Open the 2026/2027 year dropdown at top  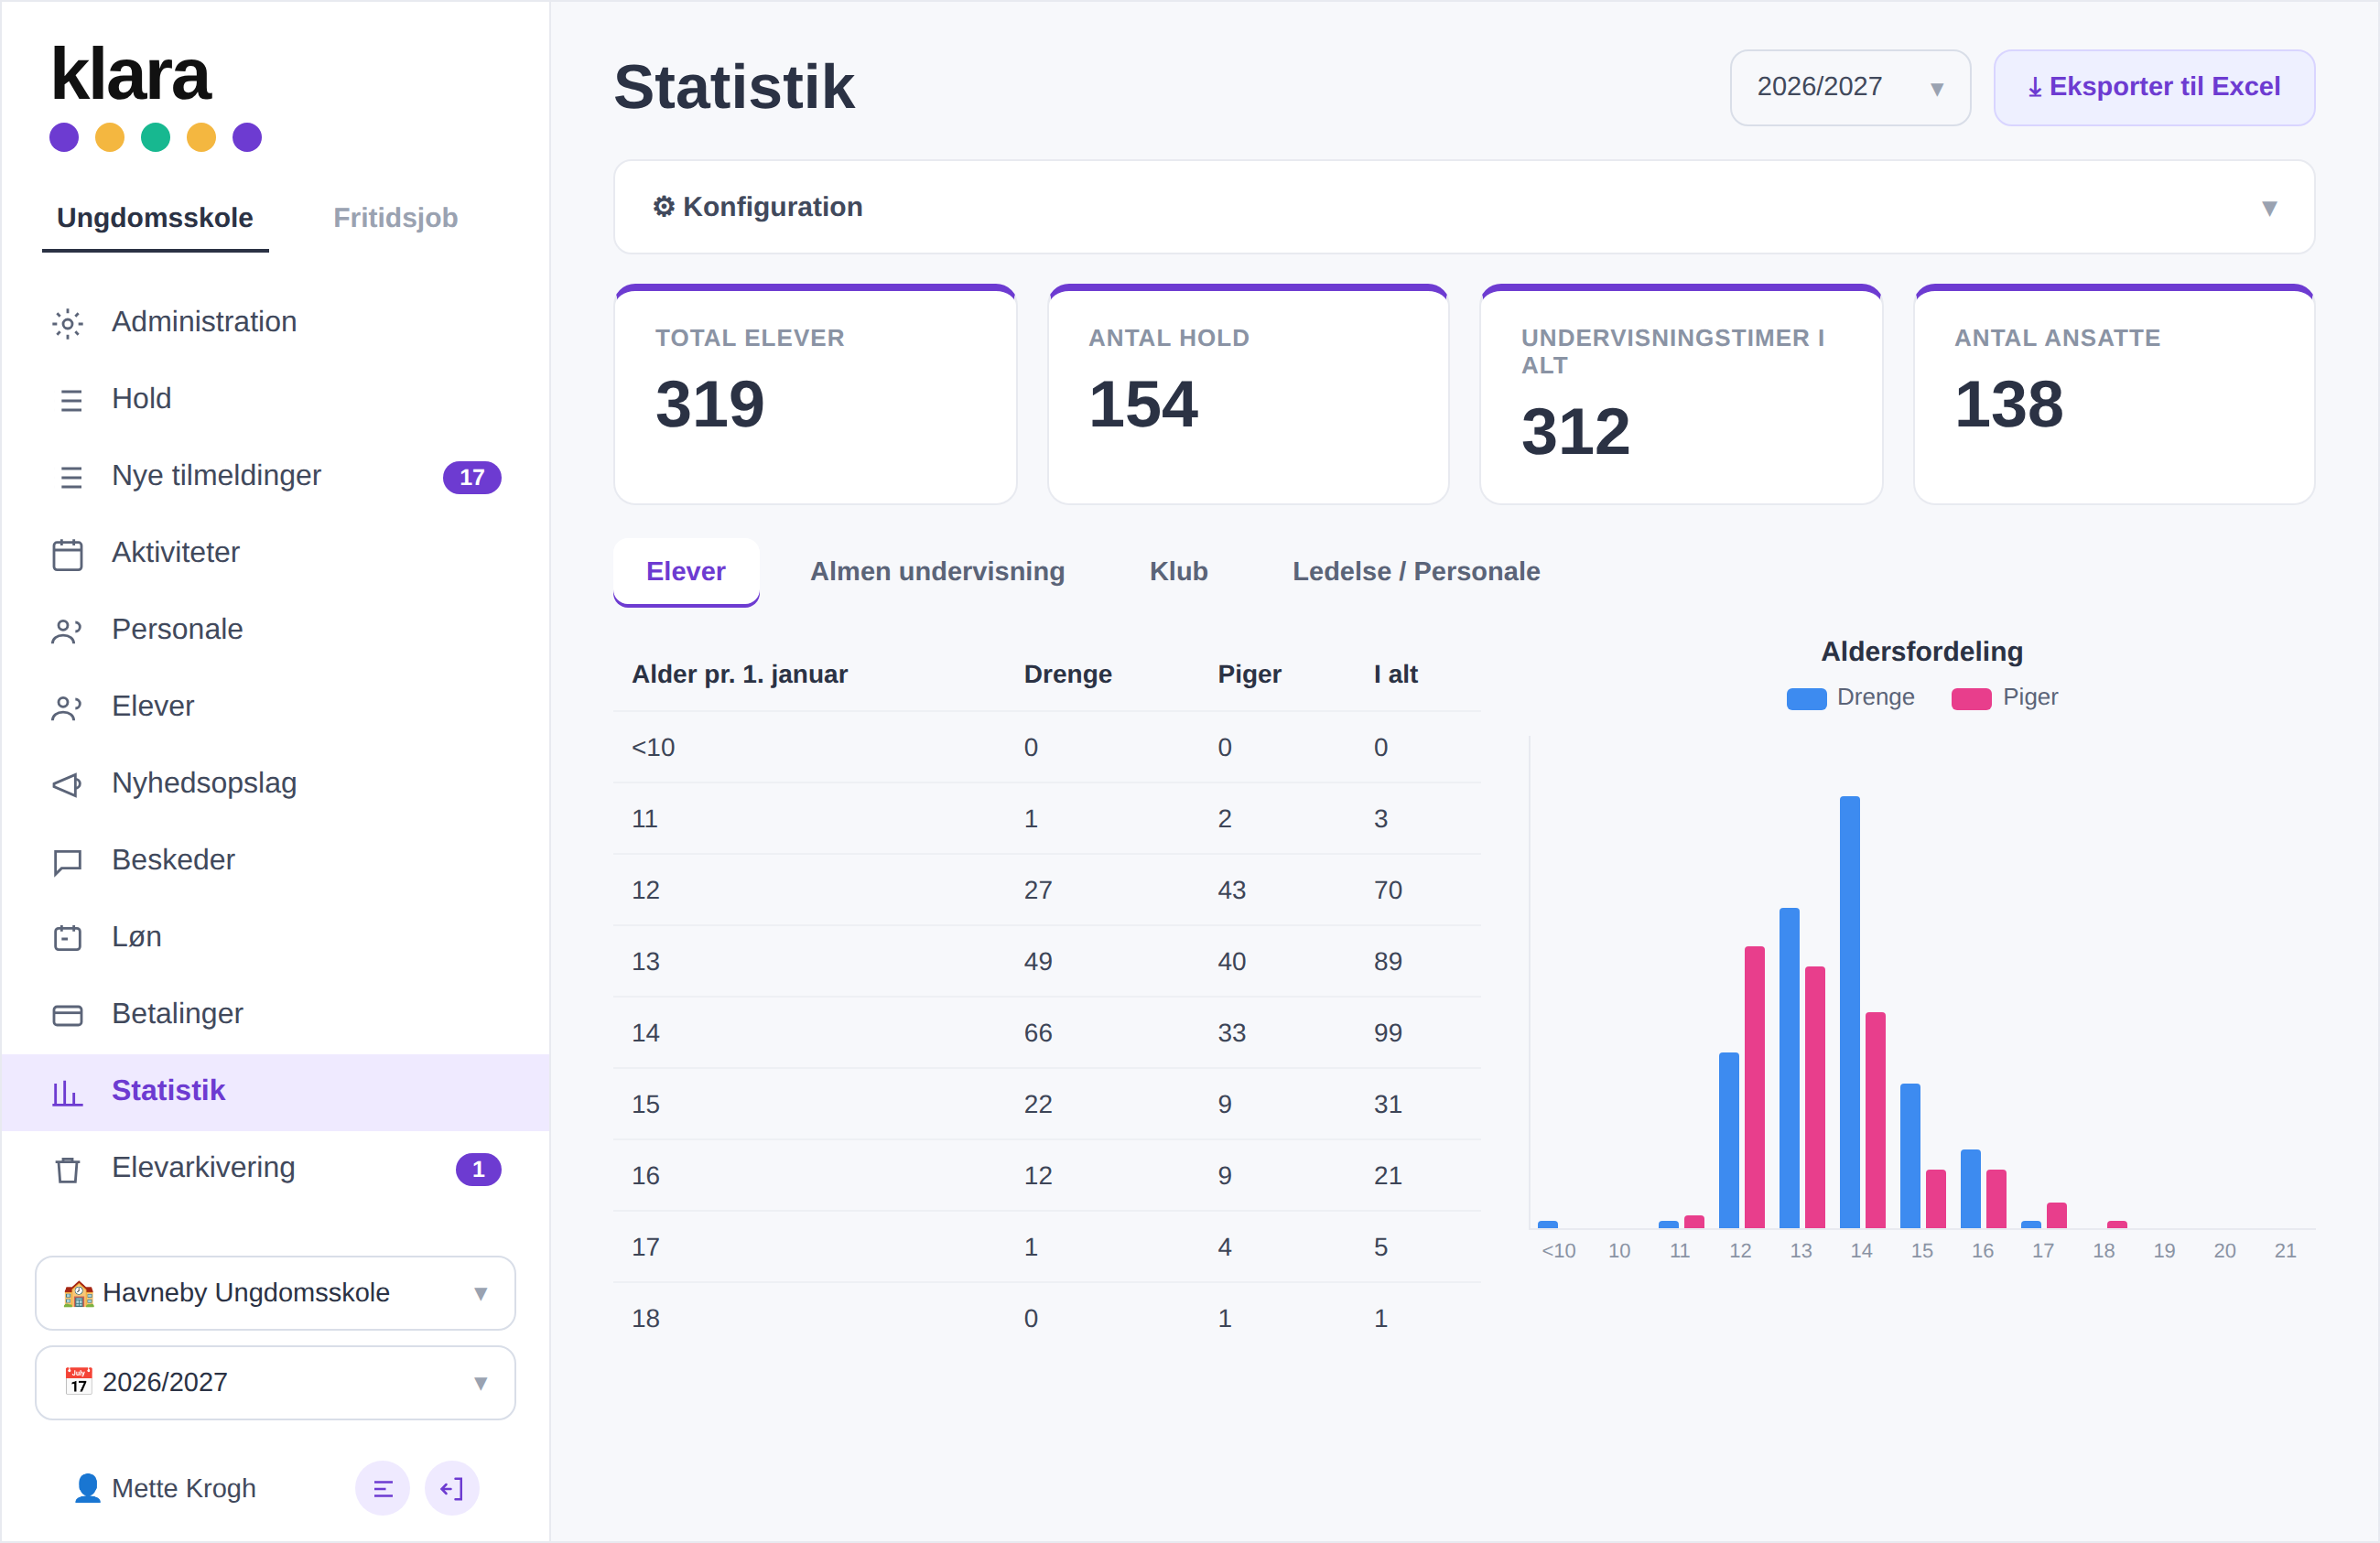1850,87
